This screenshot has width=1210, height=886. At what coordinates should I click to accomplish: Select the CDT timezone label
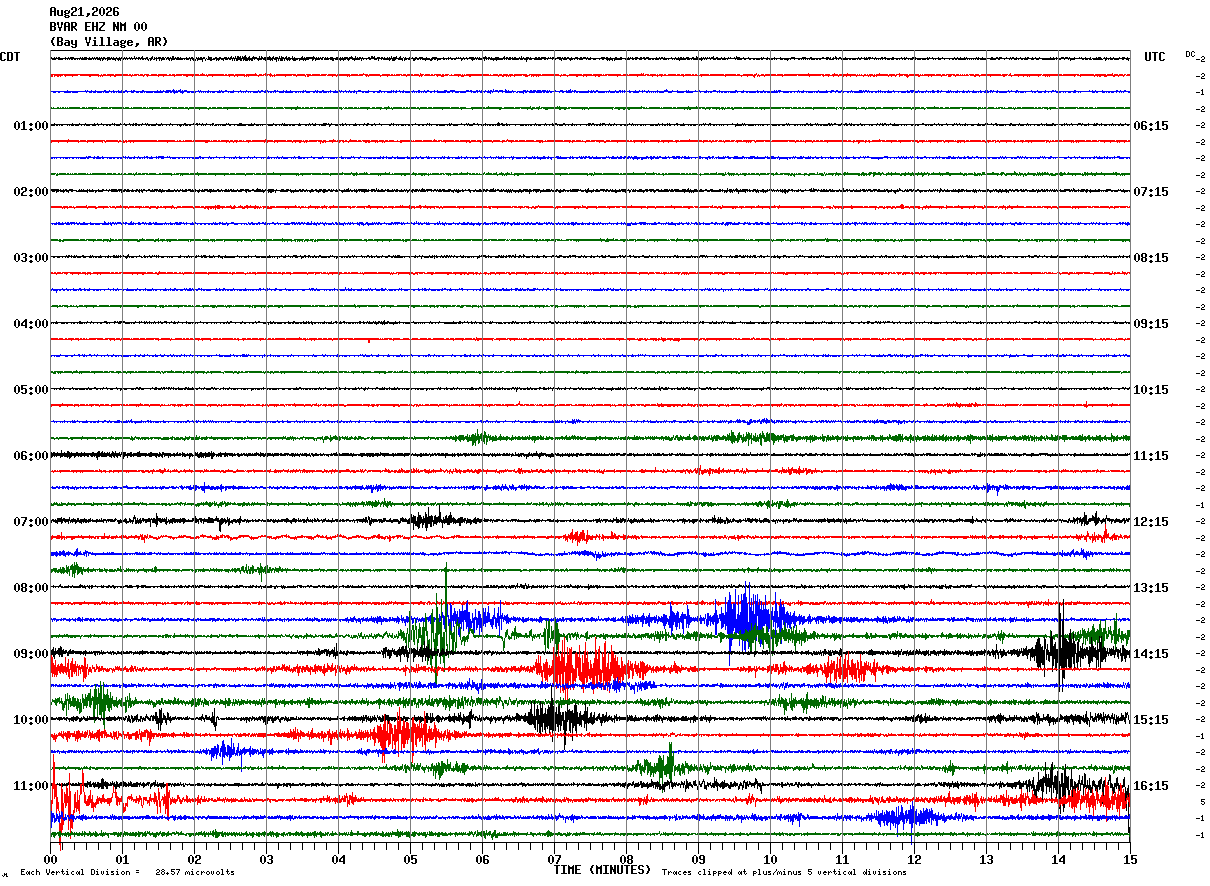coord(10,57)
